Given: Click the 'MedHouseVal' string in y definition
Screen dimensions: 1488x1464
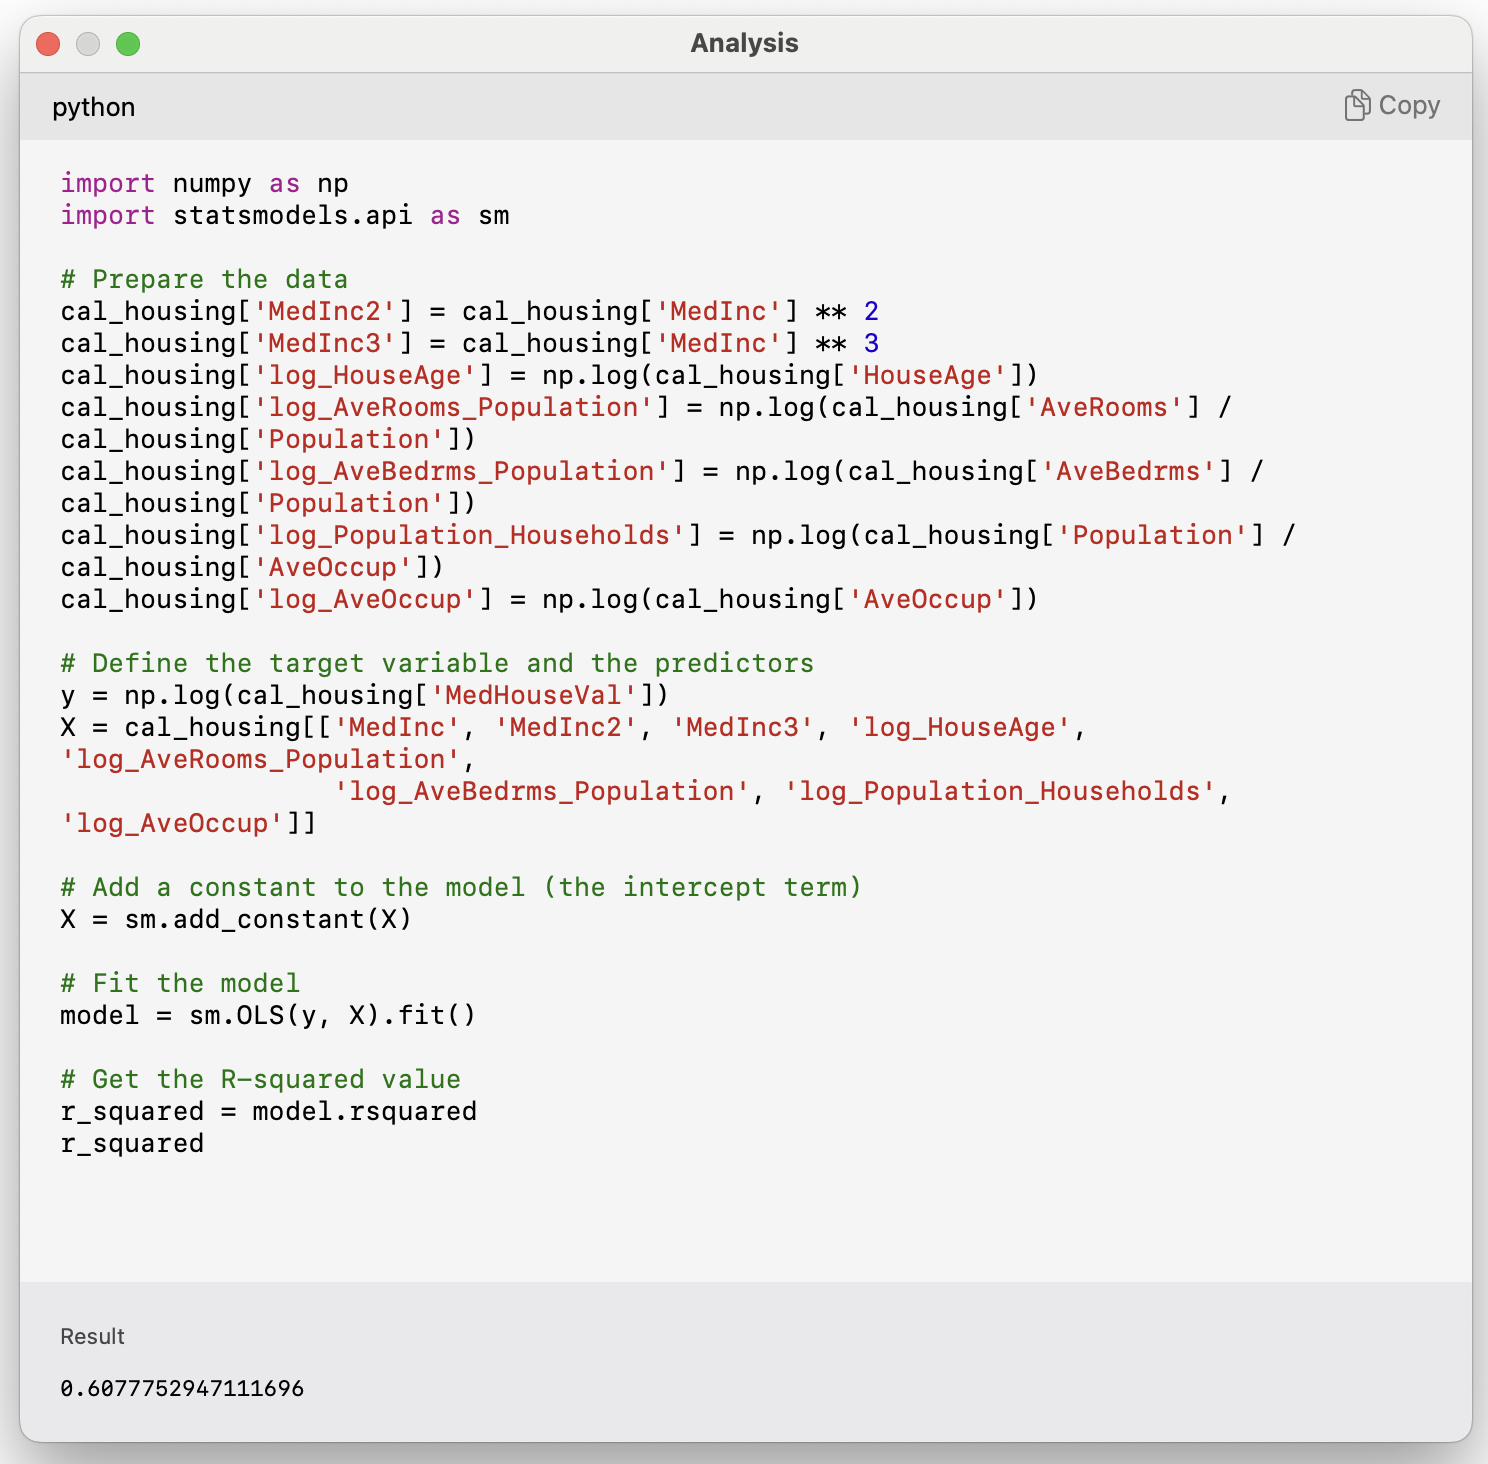Looking at the screenshot, I should pyautogui.click(x=533, y=696).
